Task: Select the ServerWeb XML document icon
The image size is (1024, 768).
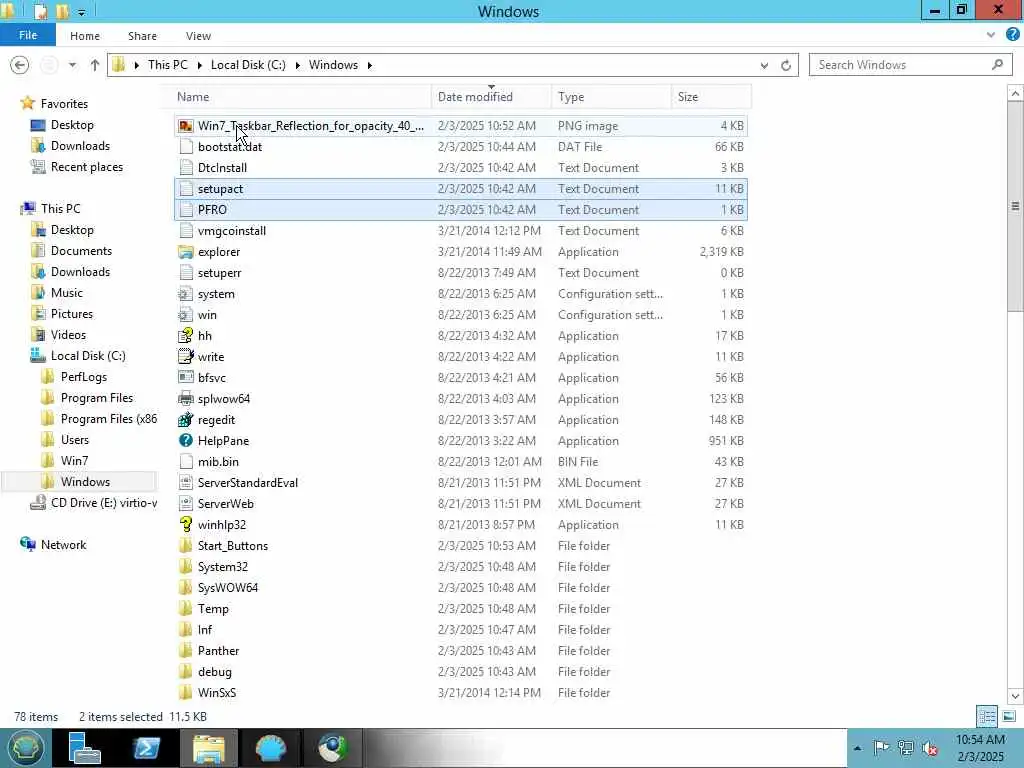Action: pos(185,504)
